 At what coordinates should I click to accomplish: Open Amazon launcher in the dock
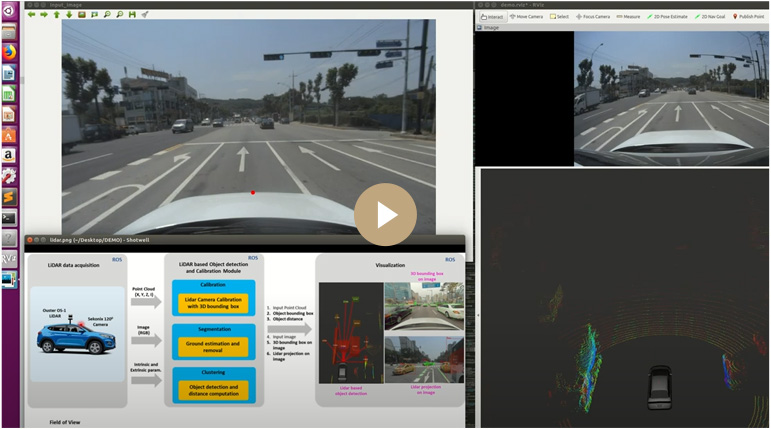tap(9, 155)
